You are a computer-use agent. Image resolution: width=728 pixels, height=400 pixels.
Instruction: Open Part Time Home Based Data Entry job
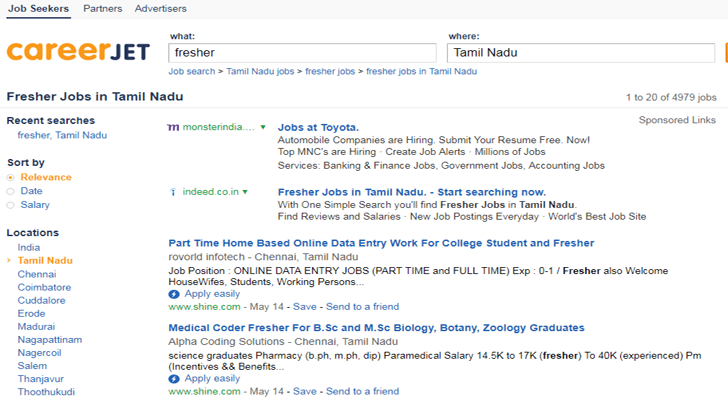tap(381, 243)
